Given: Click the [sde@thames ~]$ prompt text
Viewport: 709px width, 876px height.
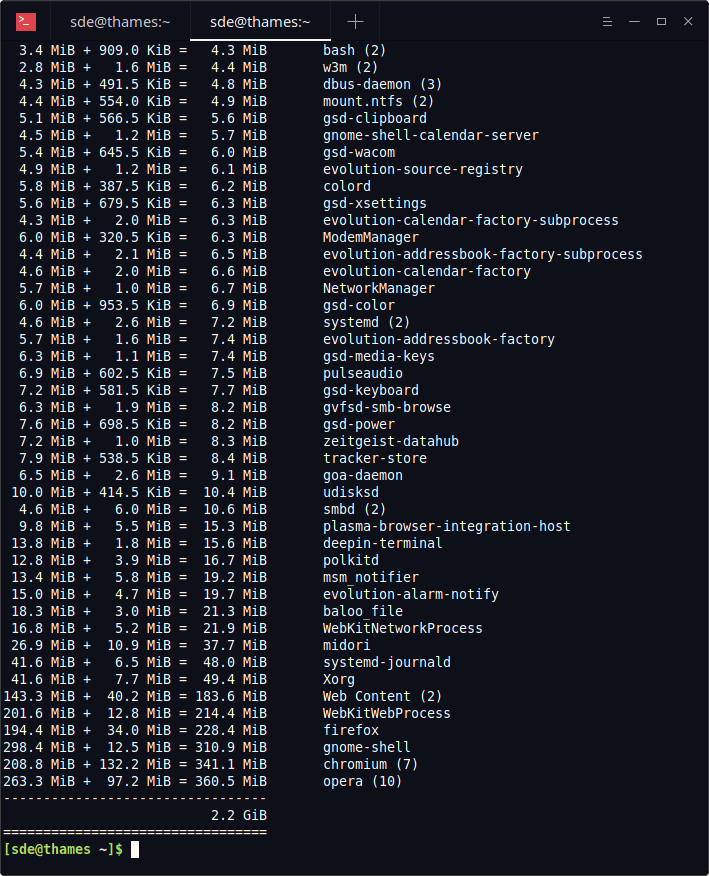Looking at the screenshot, I should [x=63, y=849].
